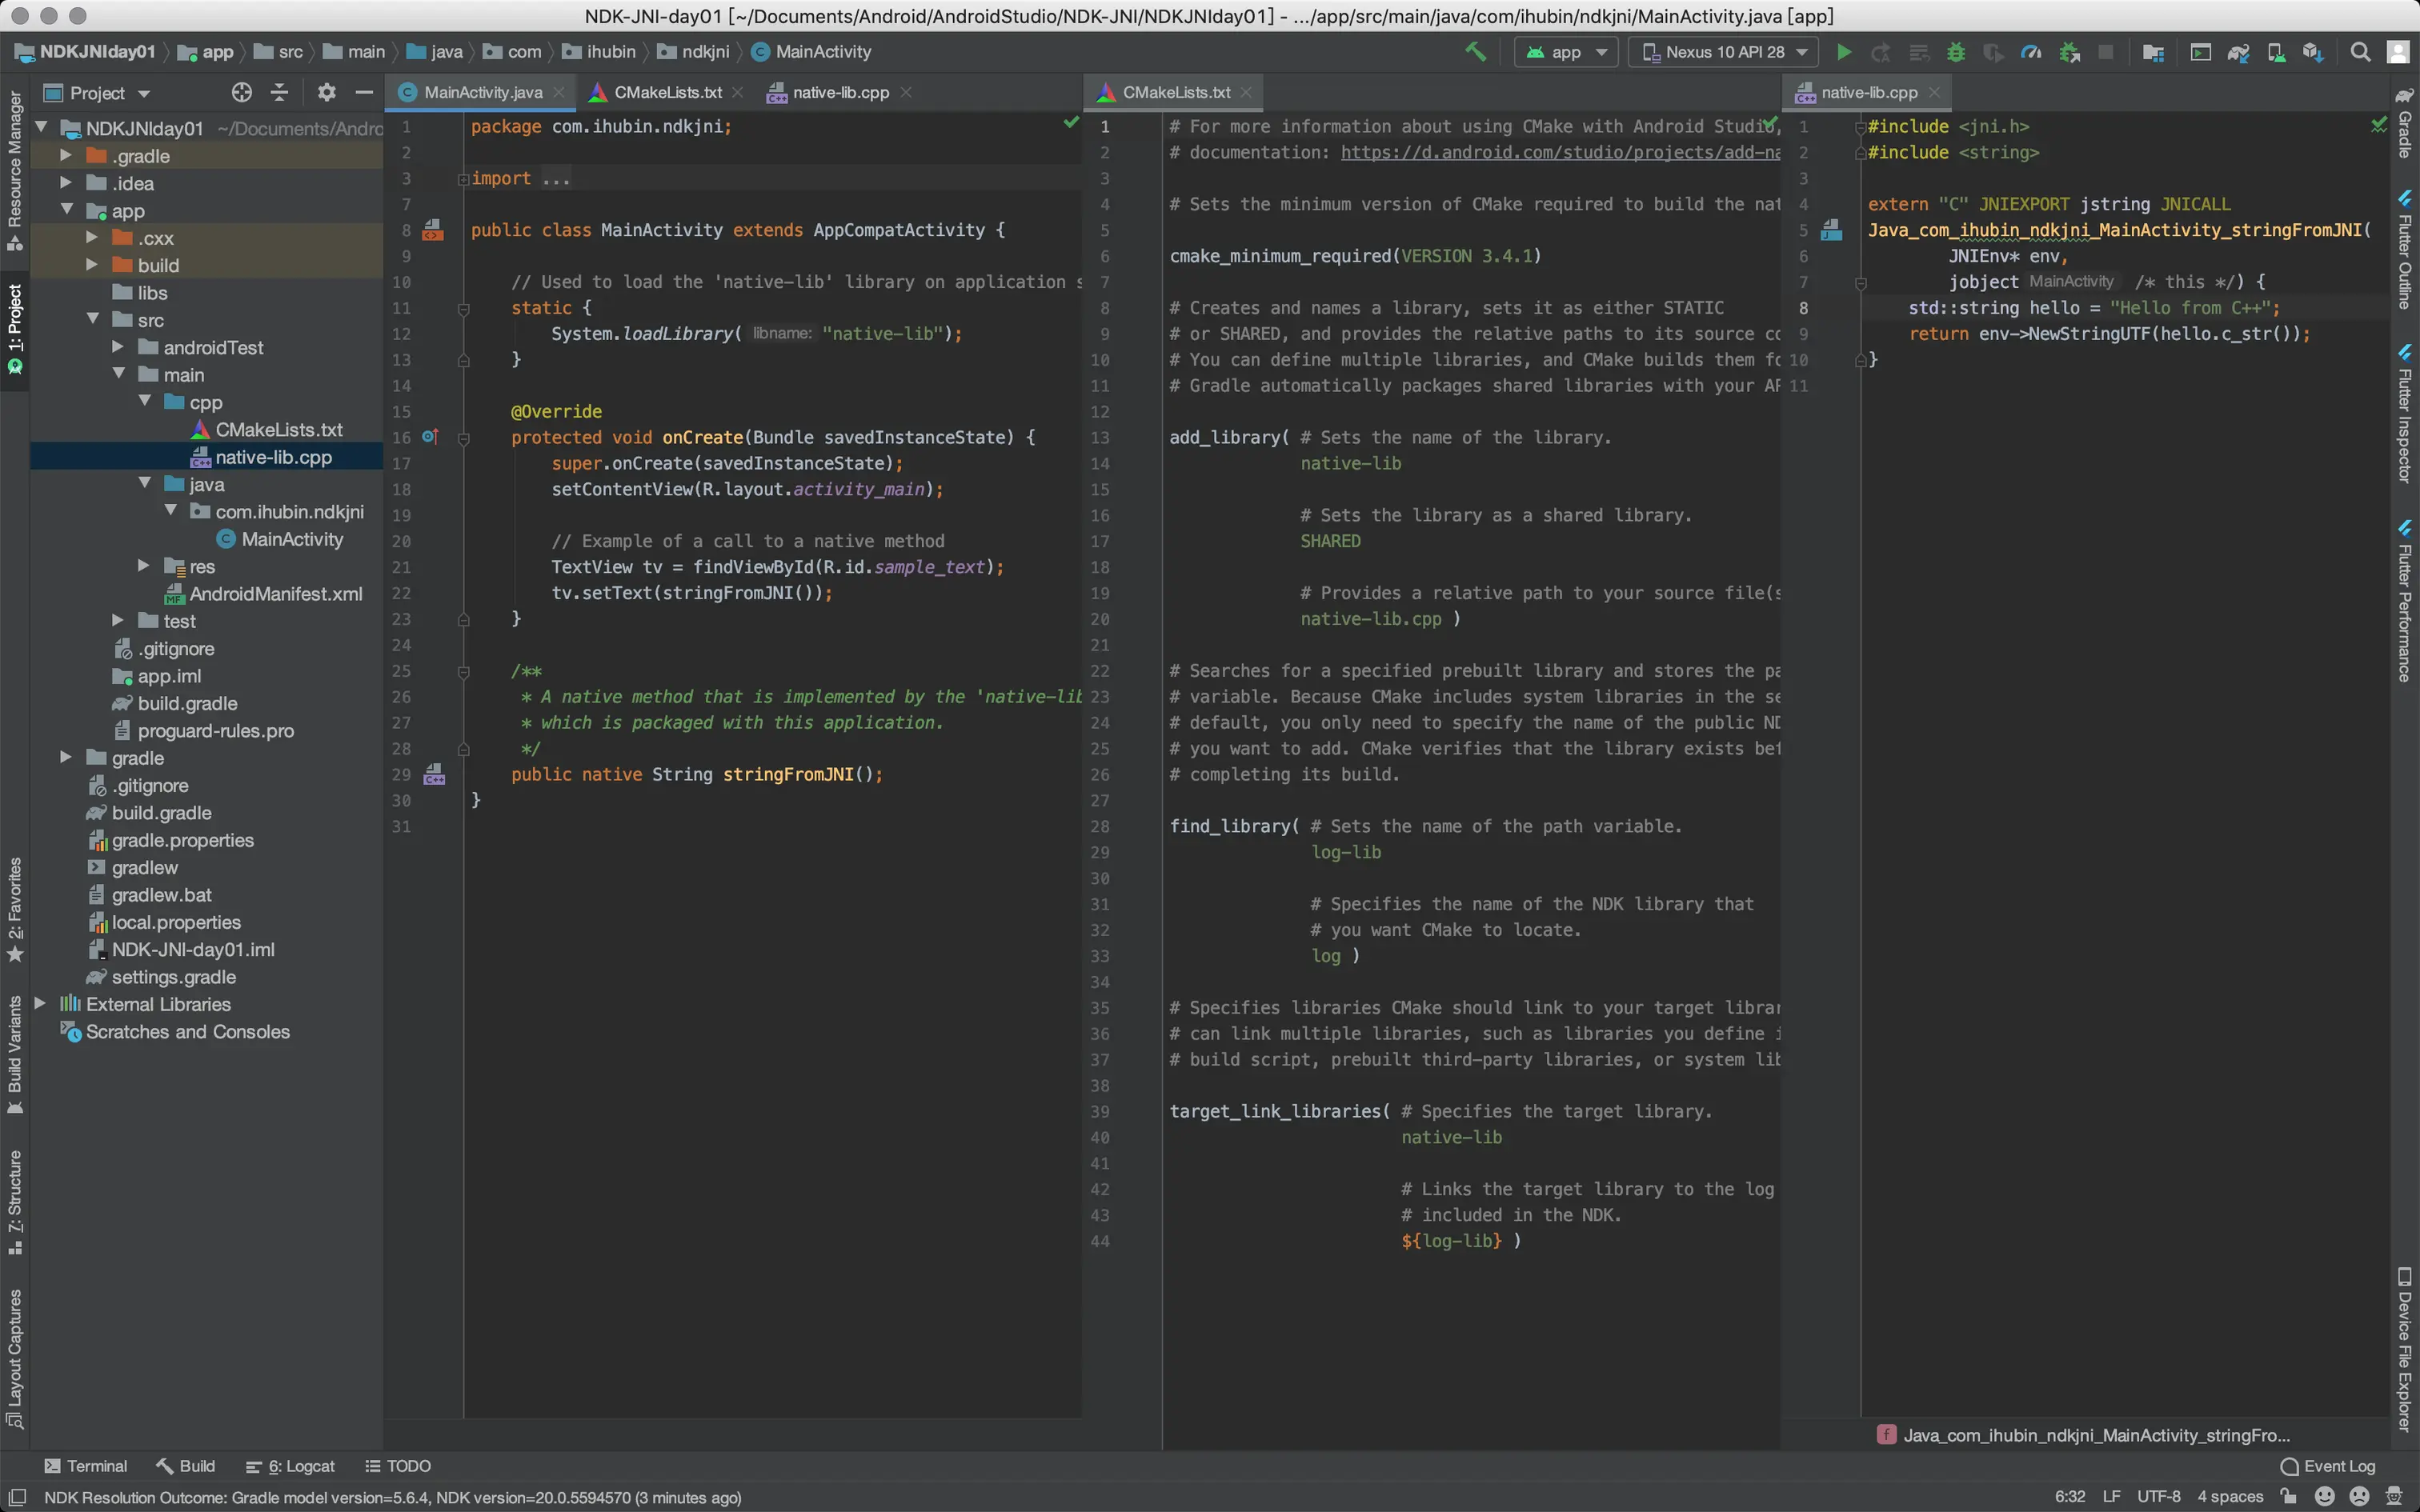
Task: Open AVD Manager device icon
Action: click(x=2276, y=52)
